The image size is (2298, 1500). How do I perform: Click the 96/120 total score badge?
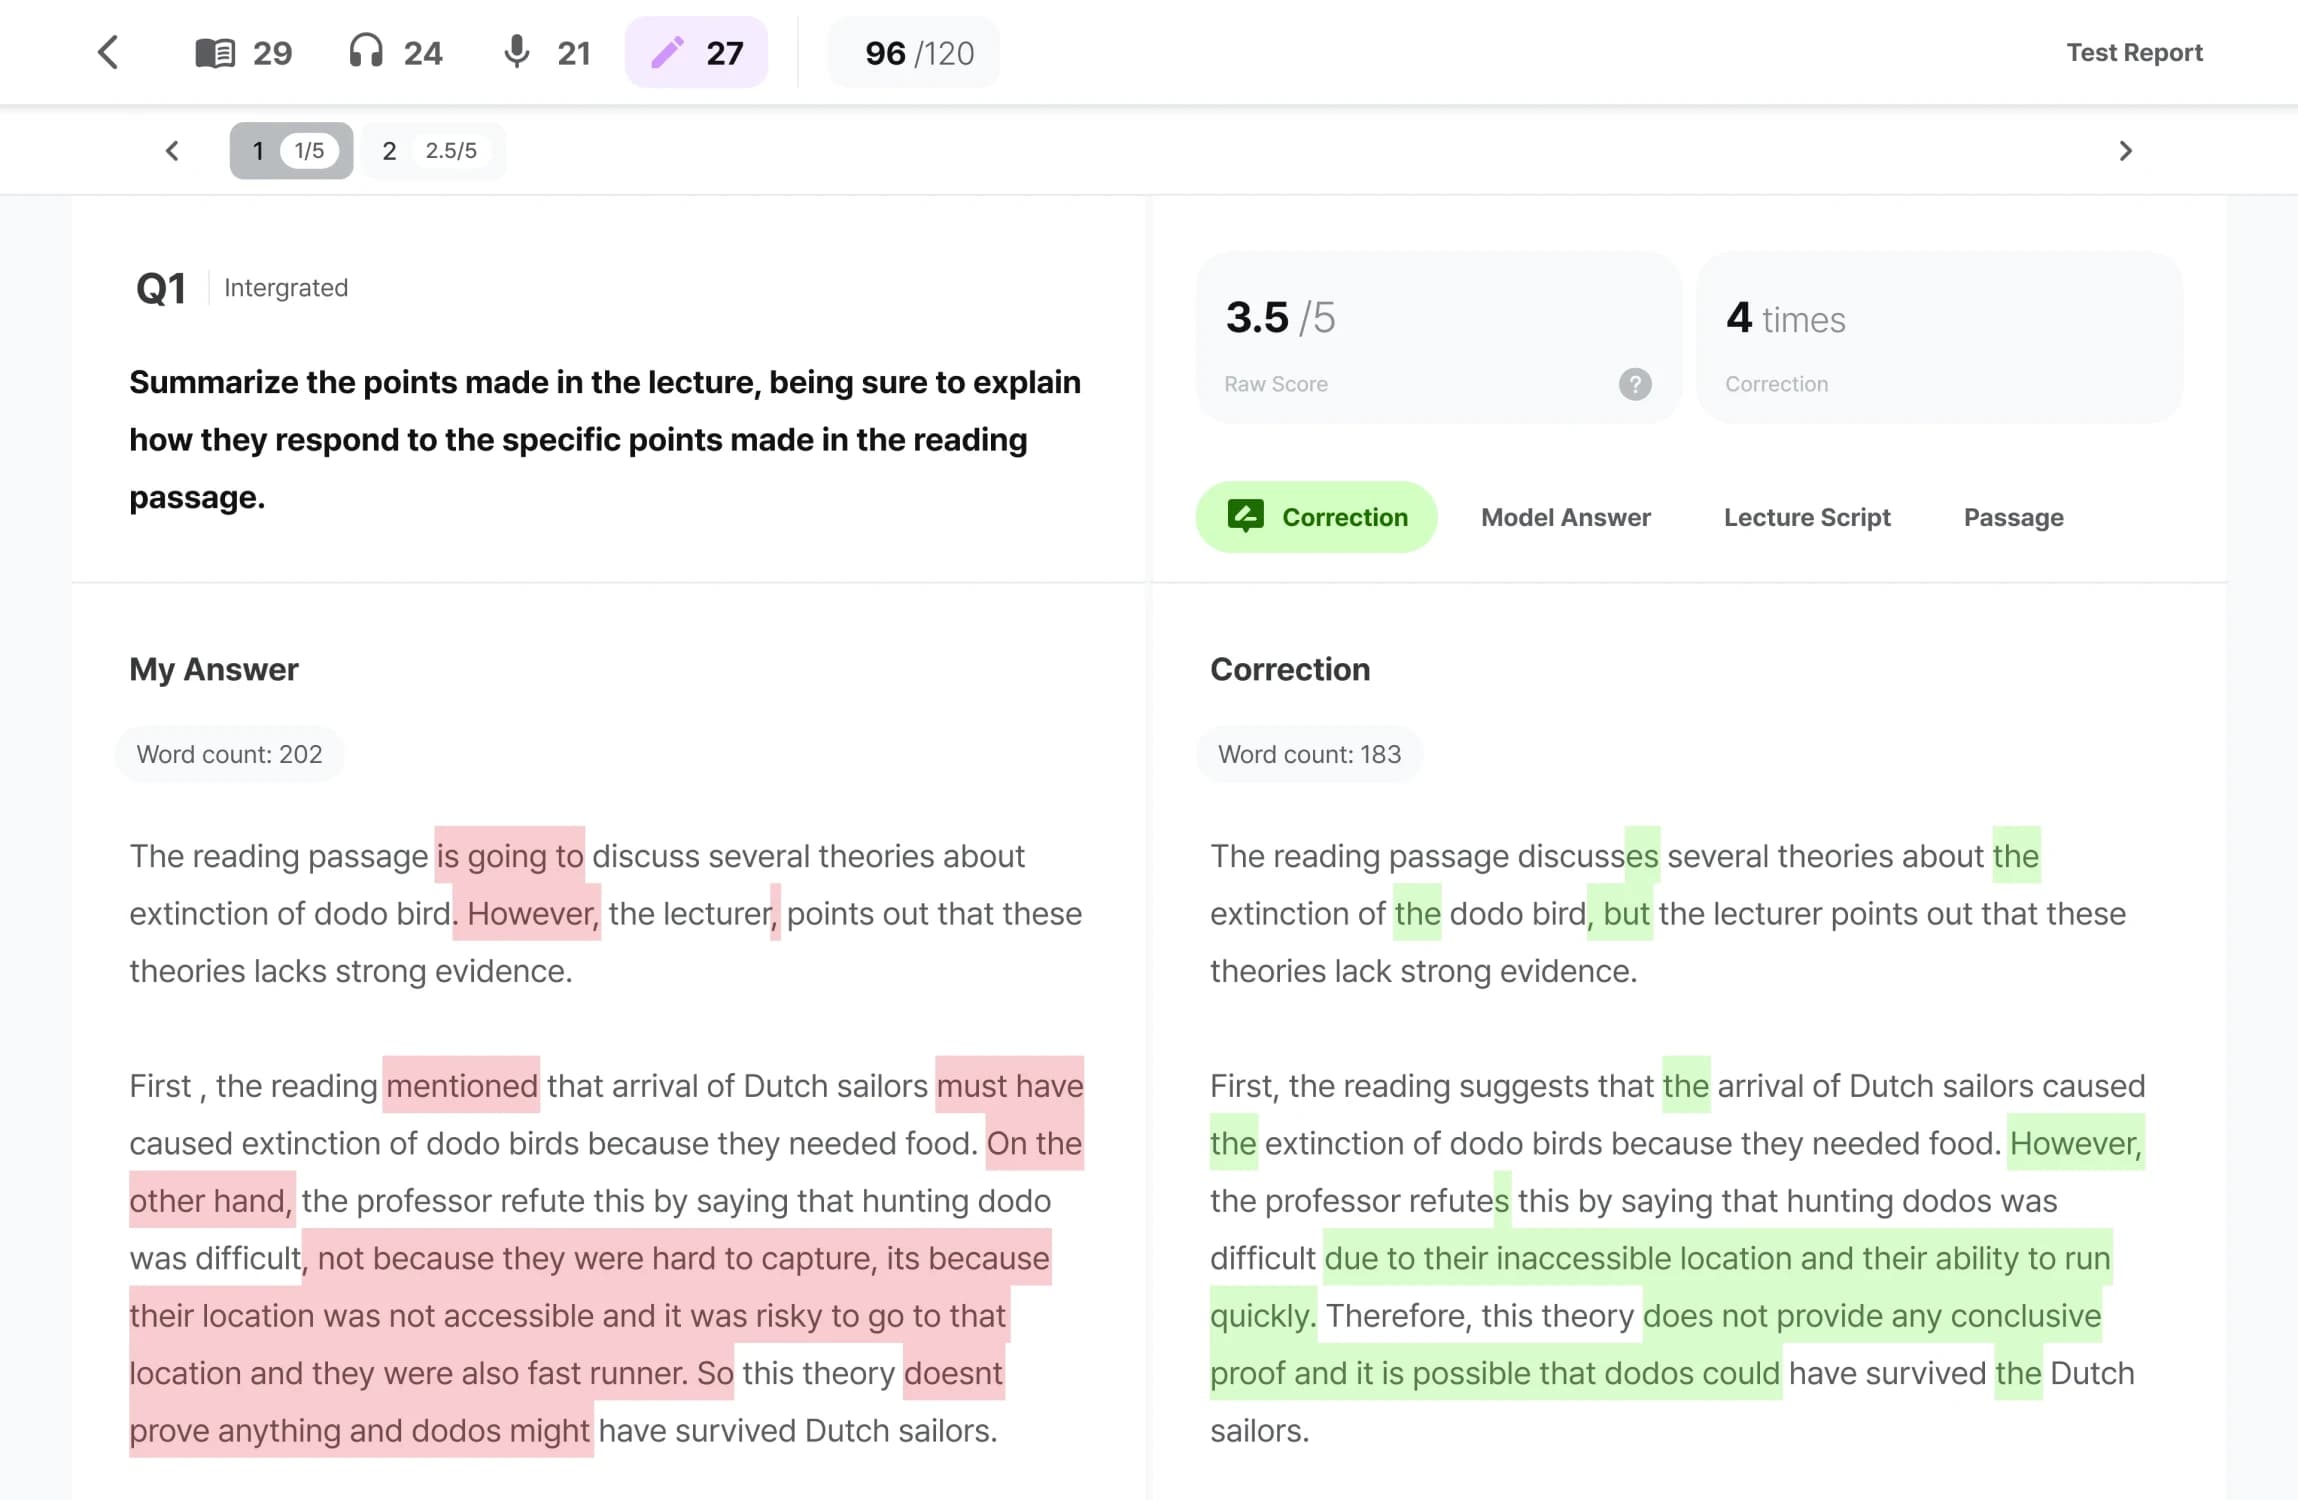[x=917, y=52]
